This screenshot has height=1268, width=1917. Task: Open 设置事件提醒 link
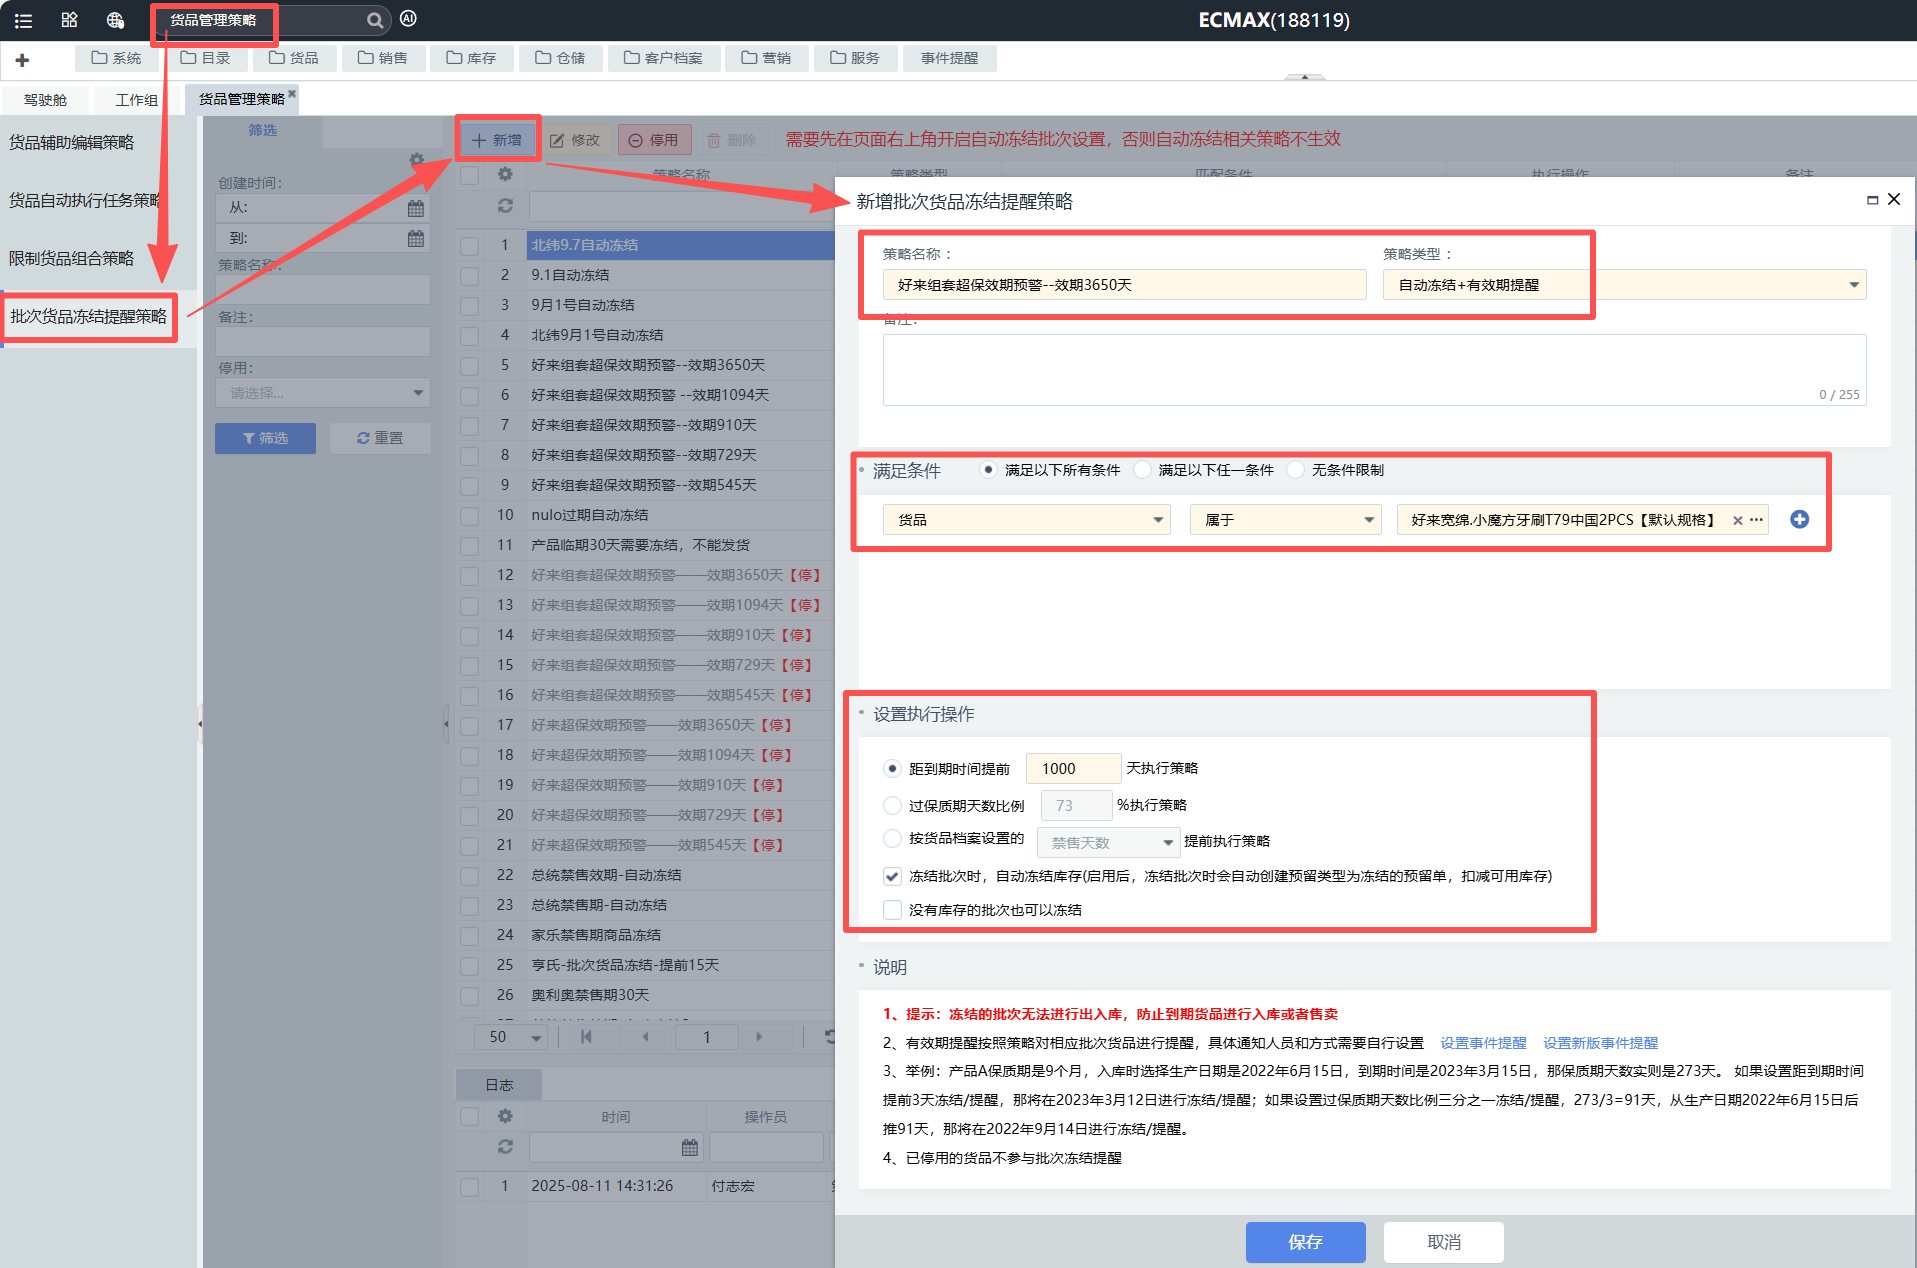pos(1483,1043)
